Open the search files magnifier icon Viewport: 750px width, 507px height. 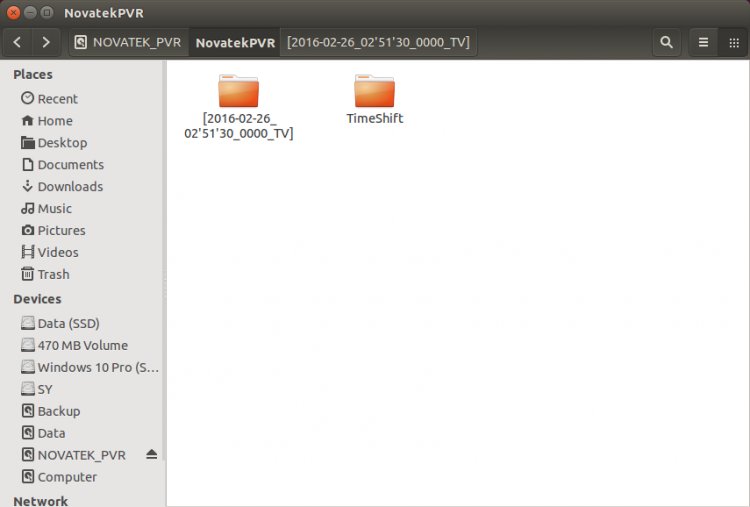(666, 42)
